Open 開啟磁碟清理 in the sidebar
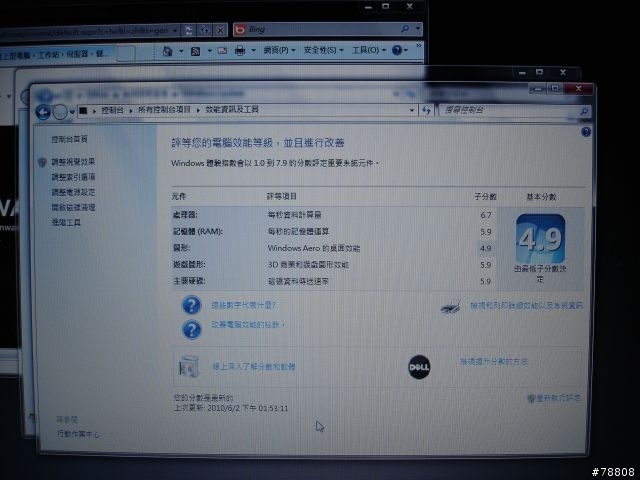 pyautogui.click(x=73, y=207)
